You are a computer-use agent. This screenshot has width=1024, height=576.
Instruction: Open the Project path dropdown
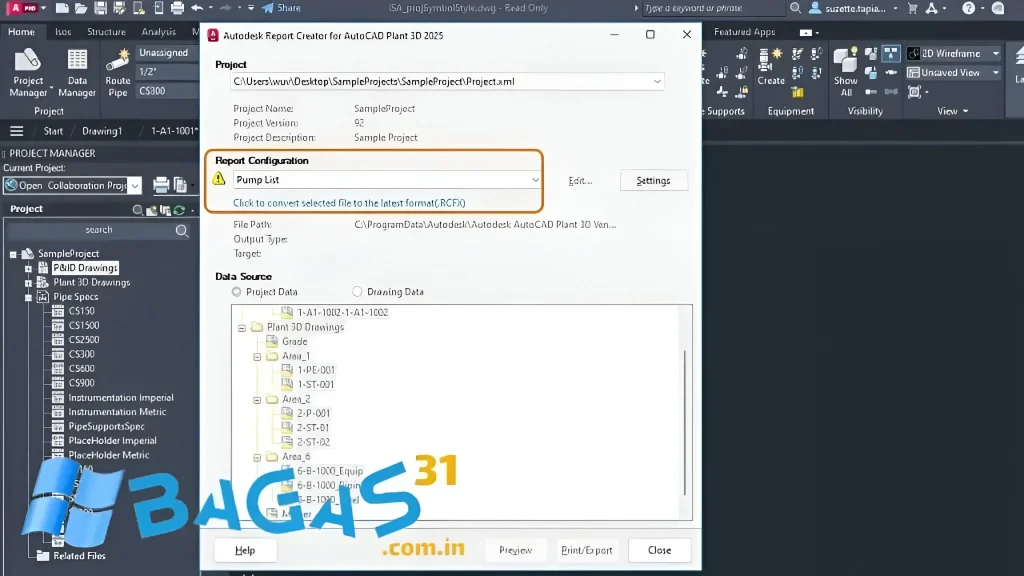[x=657, y=82]
